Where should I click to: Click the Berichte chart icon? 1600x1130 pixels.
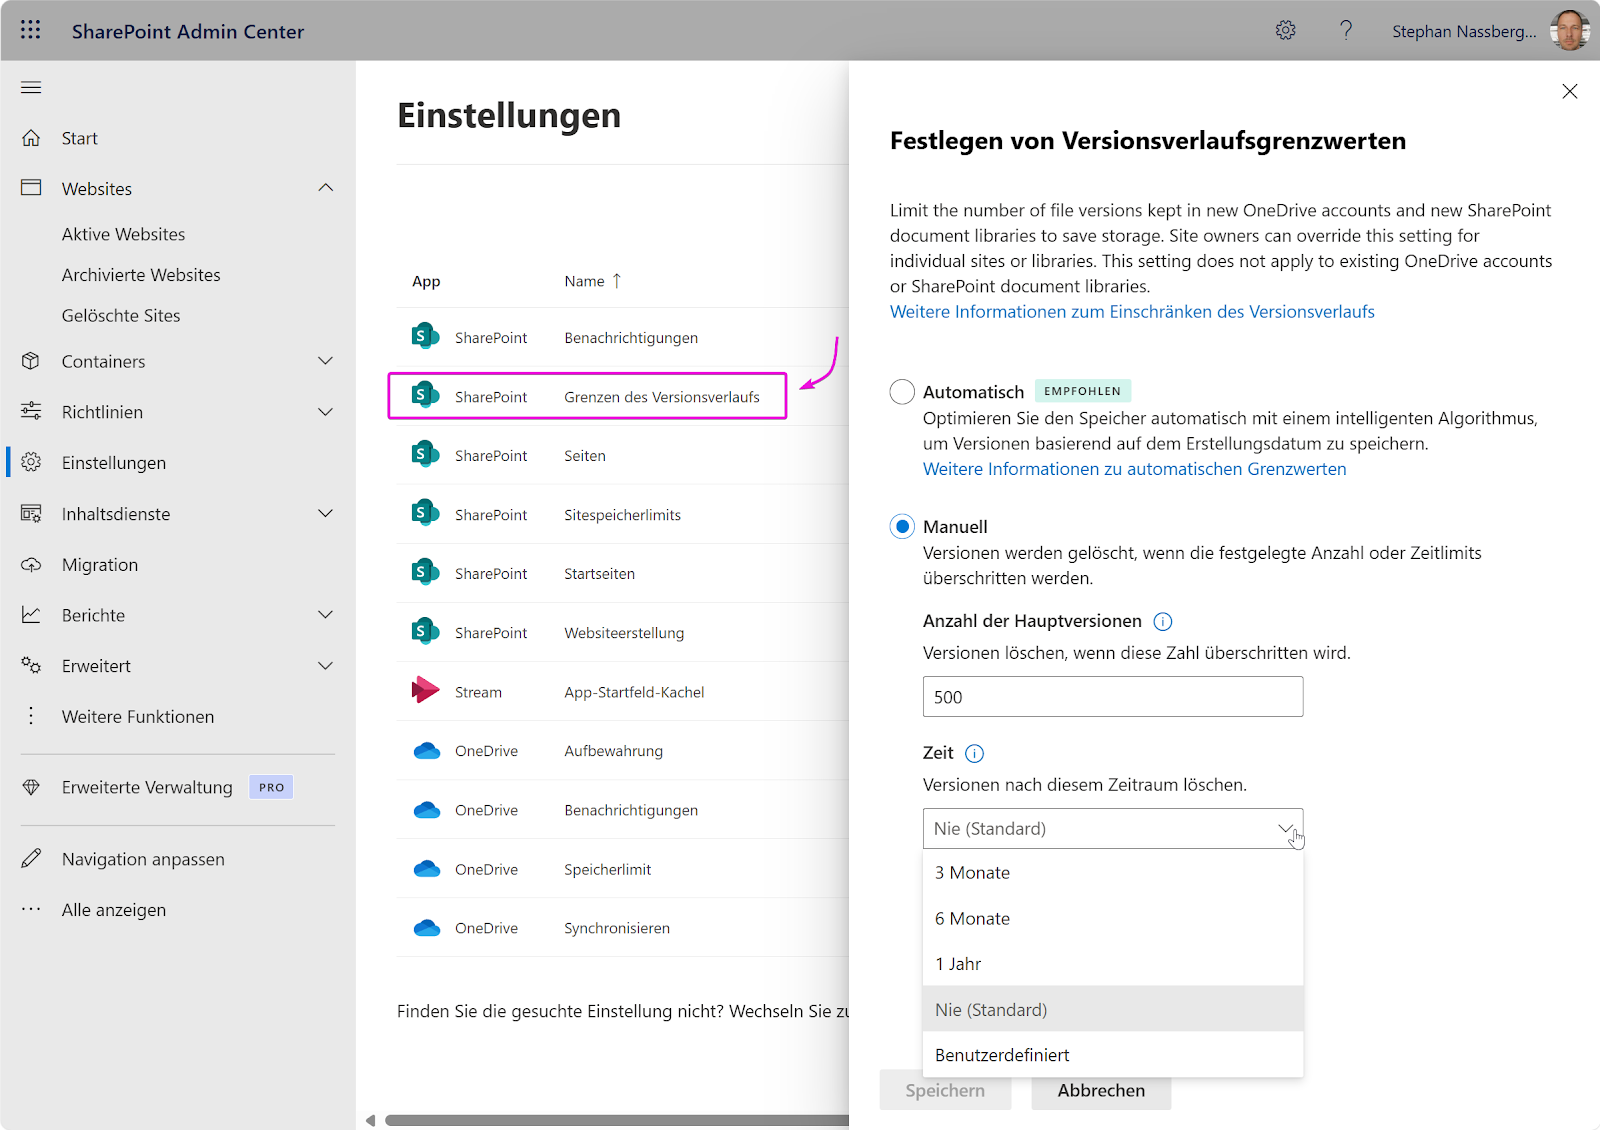pos(31,615)
